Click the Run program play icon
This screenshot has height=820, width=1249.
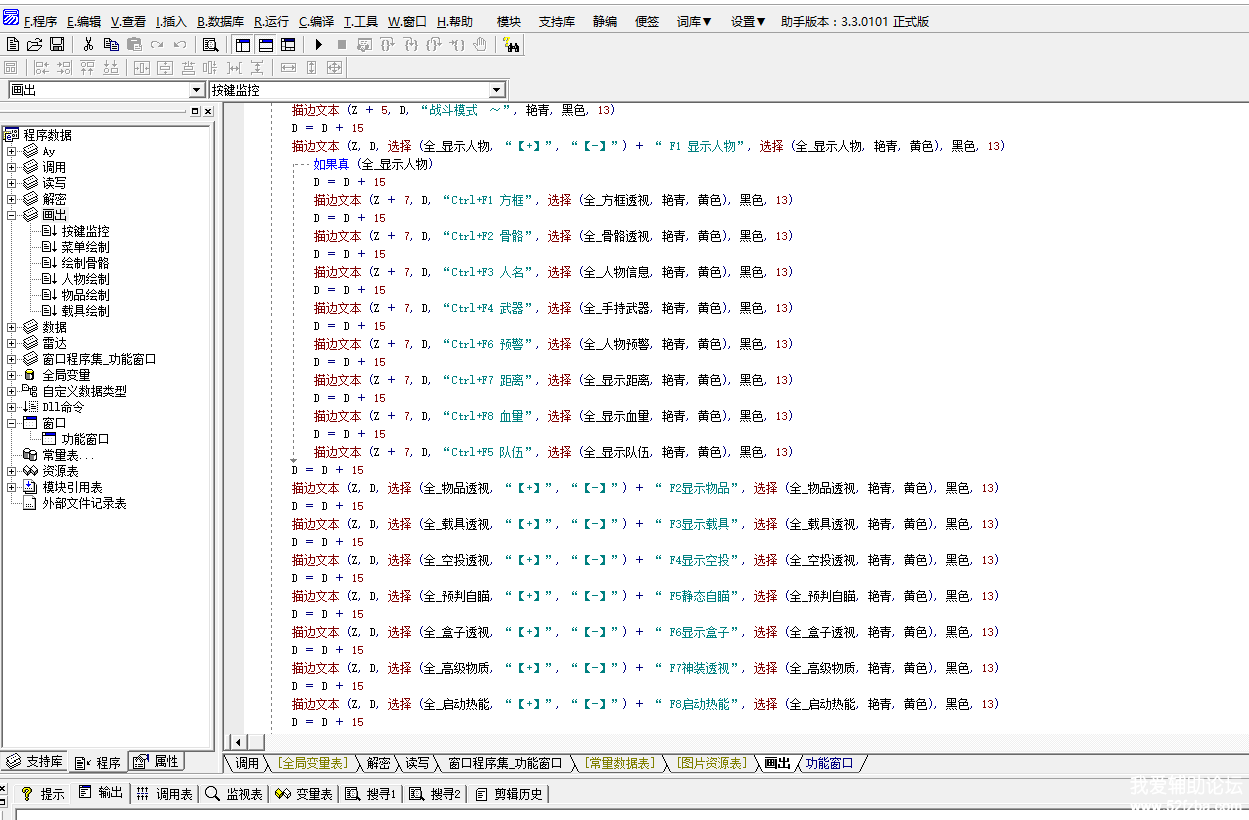pyautogui.click(x=318, y=44)
